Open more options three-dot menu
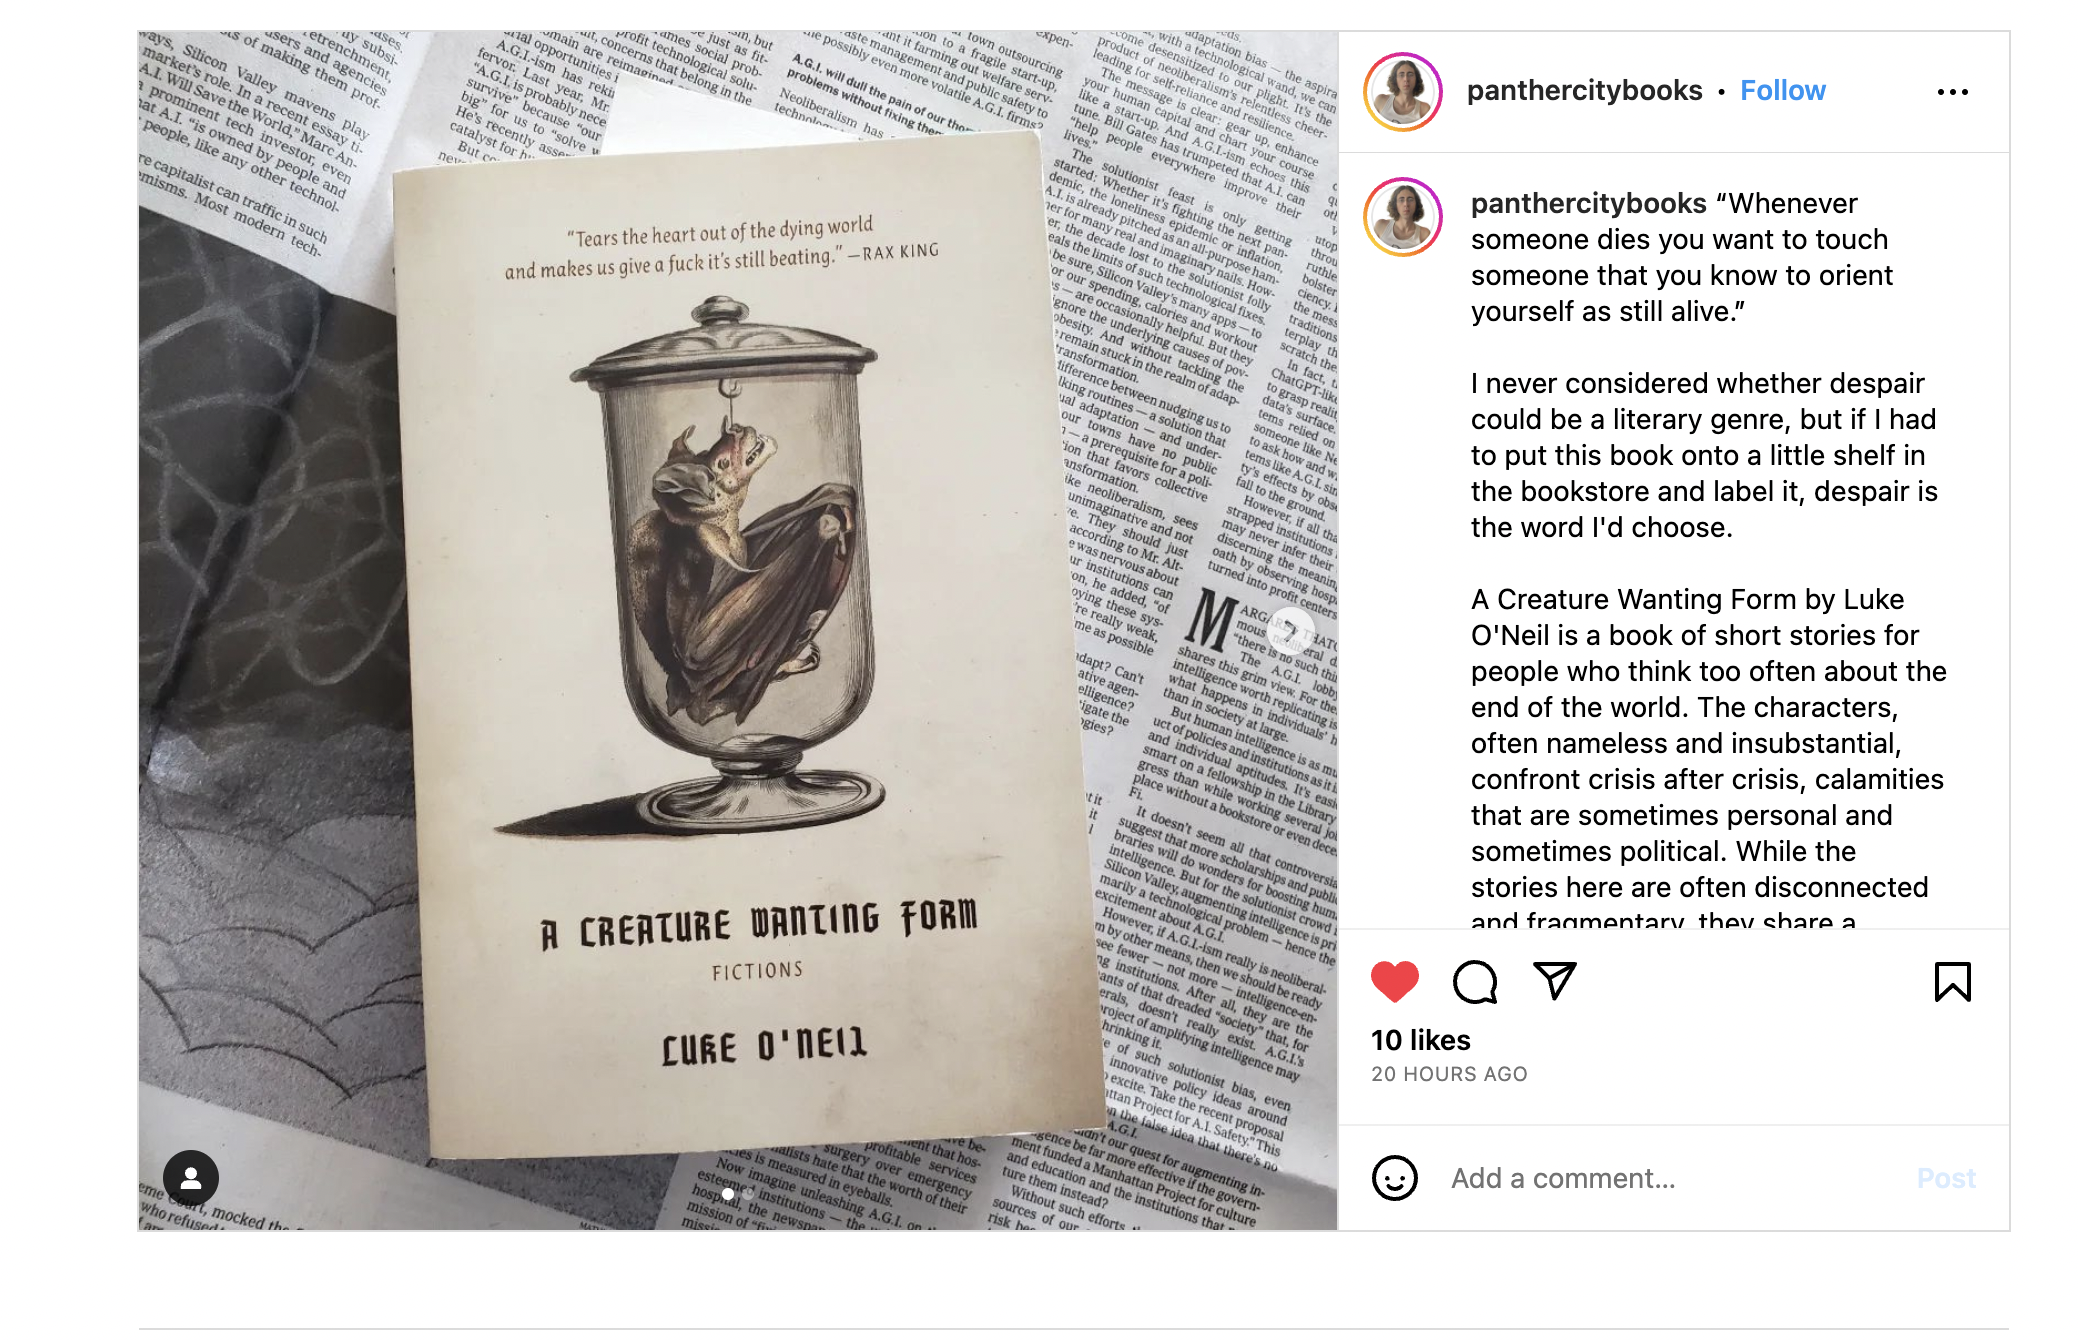2078x1340 pixels. pos(1952,92)
